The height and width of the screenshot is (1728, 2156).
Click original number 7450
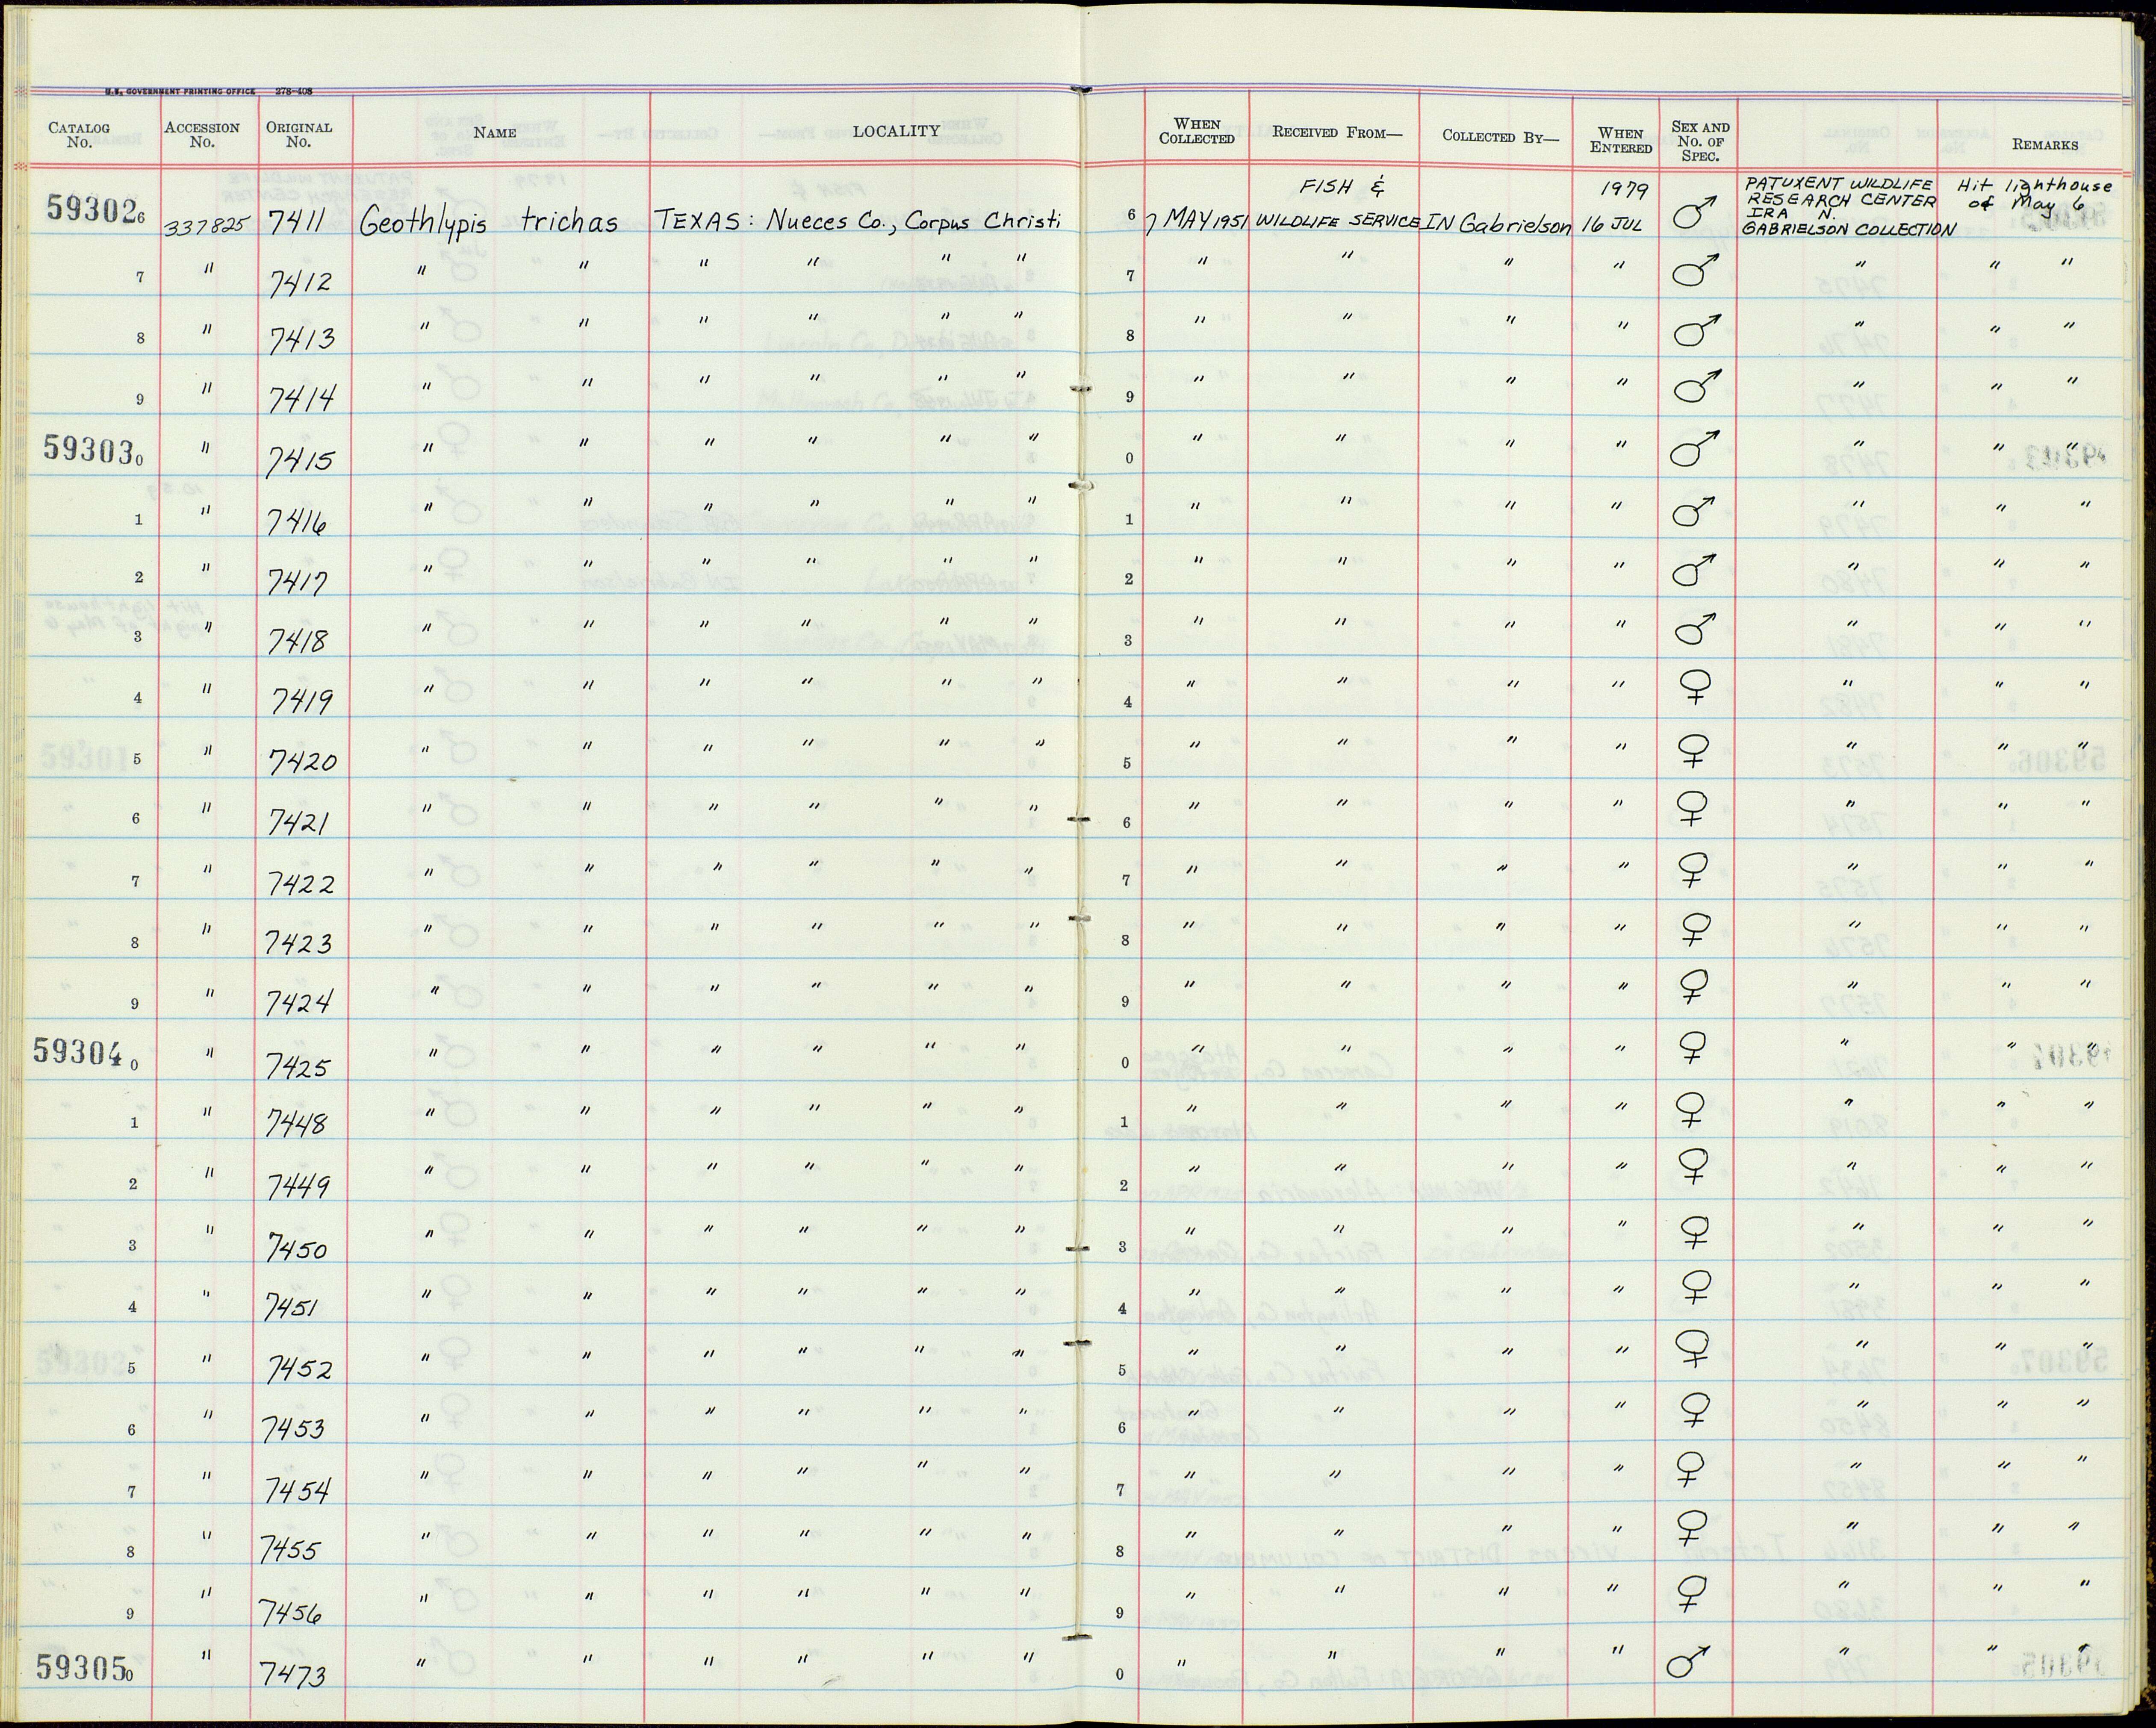click(x=298, y=1248)
